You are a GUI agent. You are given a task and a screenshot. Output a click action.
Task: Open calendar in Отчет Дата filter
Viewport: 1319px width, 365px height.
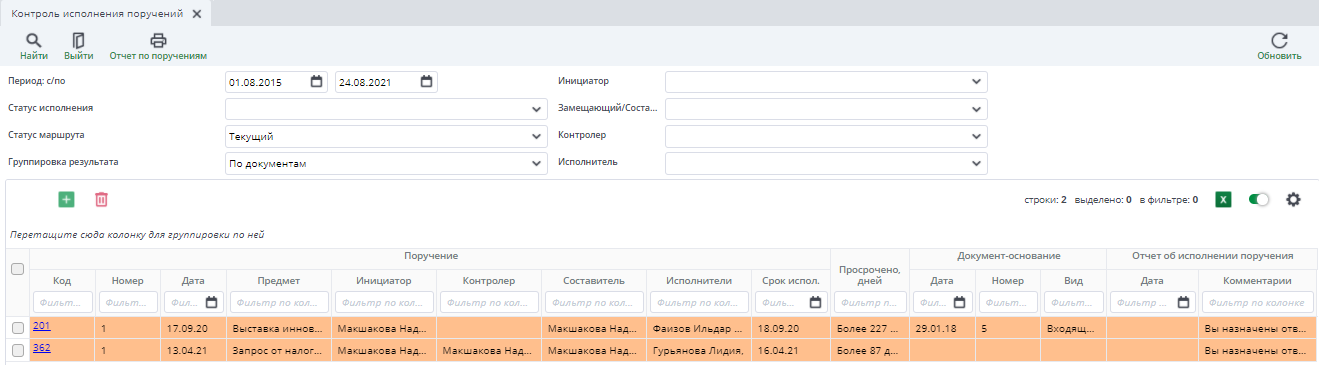pos(1184,302)
